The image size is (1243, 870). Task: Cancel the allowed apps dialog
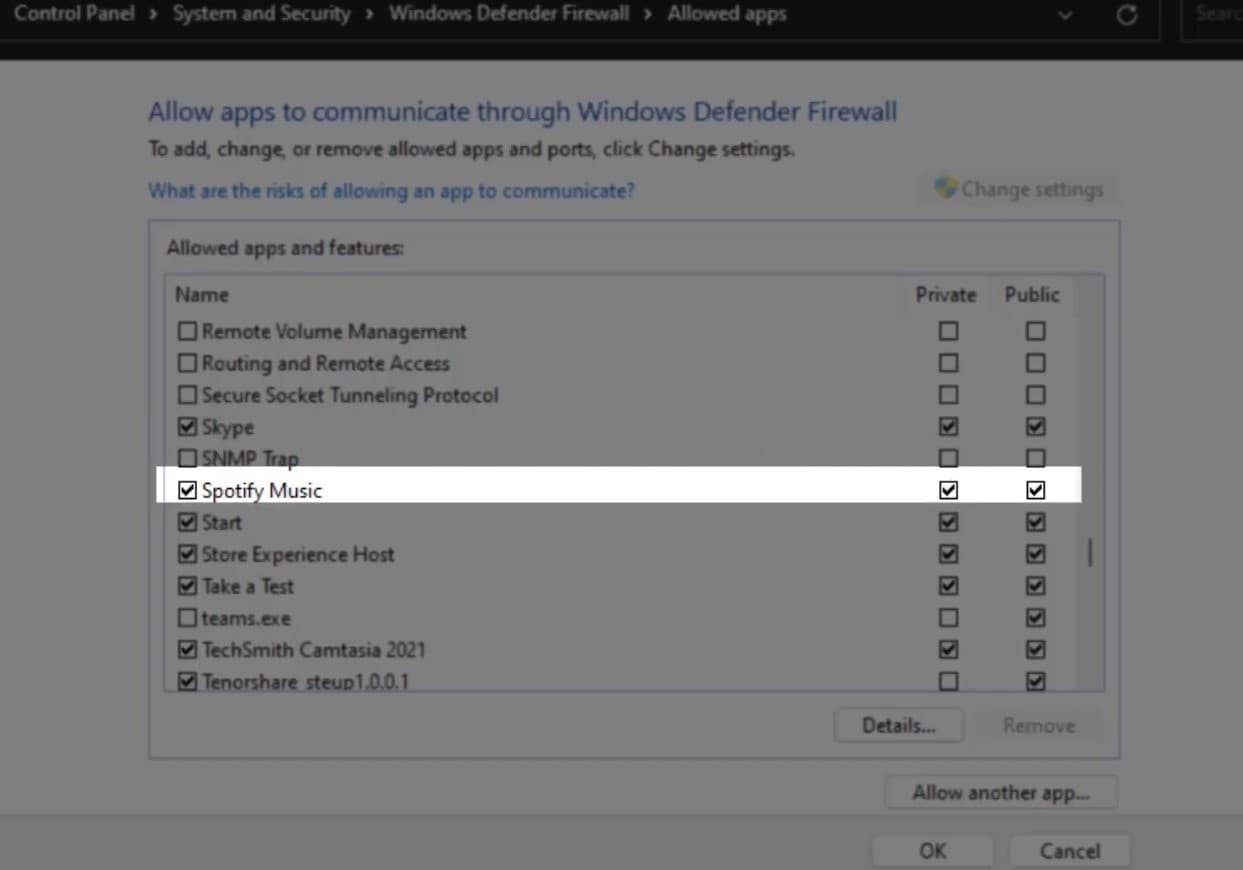tap(1069, 851)
